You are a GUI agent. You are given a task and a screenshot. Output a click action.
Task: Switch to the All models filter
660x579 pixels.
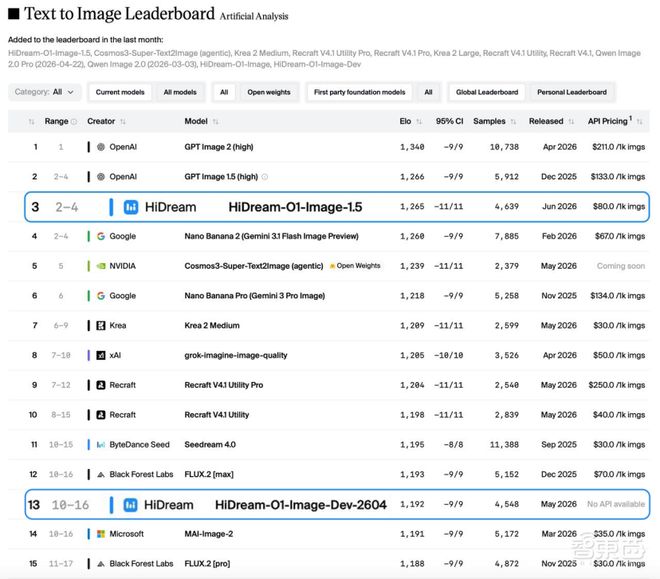pyautogui.click(x=180, y=92)
